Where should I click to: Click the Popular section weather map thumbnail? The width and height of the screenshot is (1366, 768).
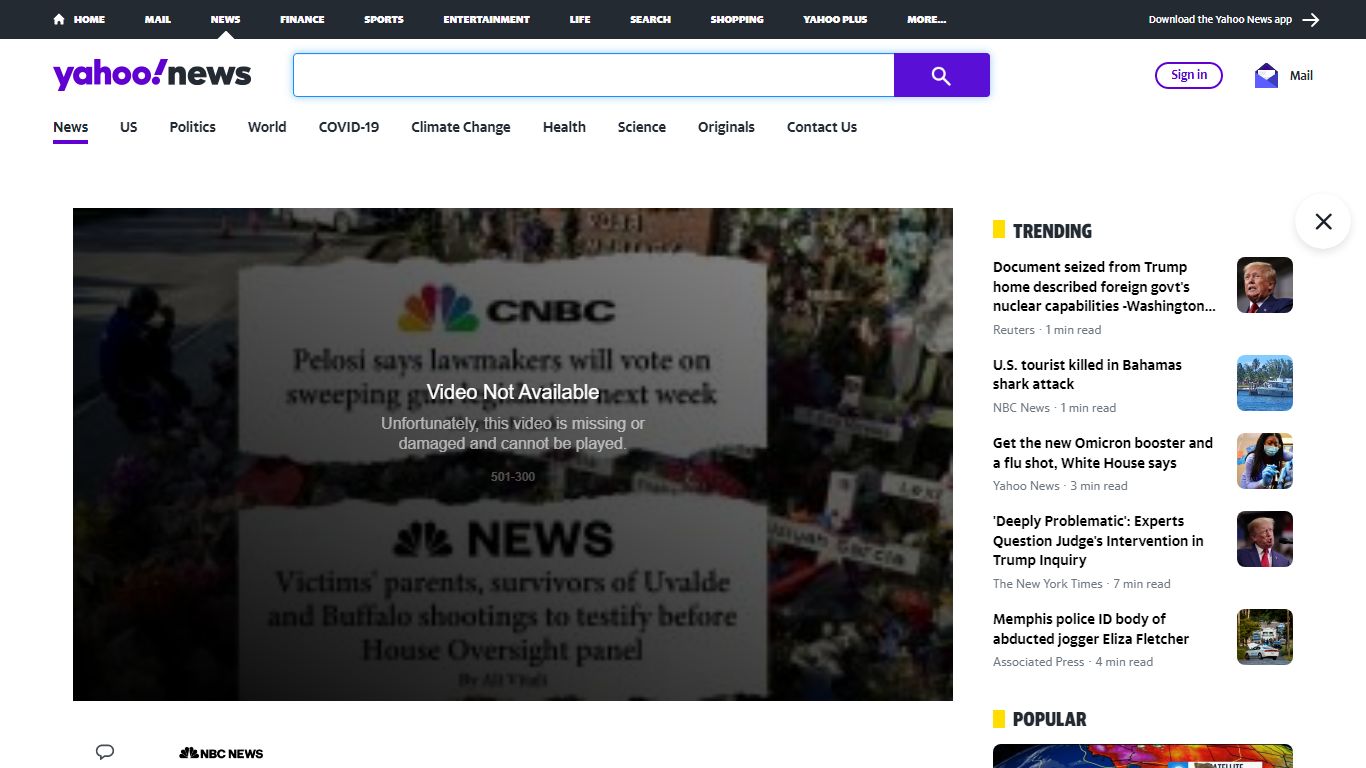click(1143, 756)
